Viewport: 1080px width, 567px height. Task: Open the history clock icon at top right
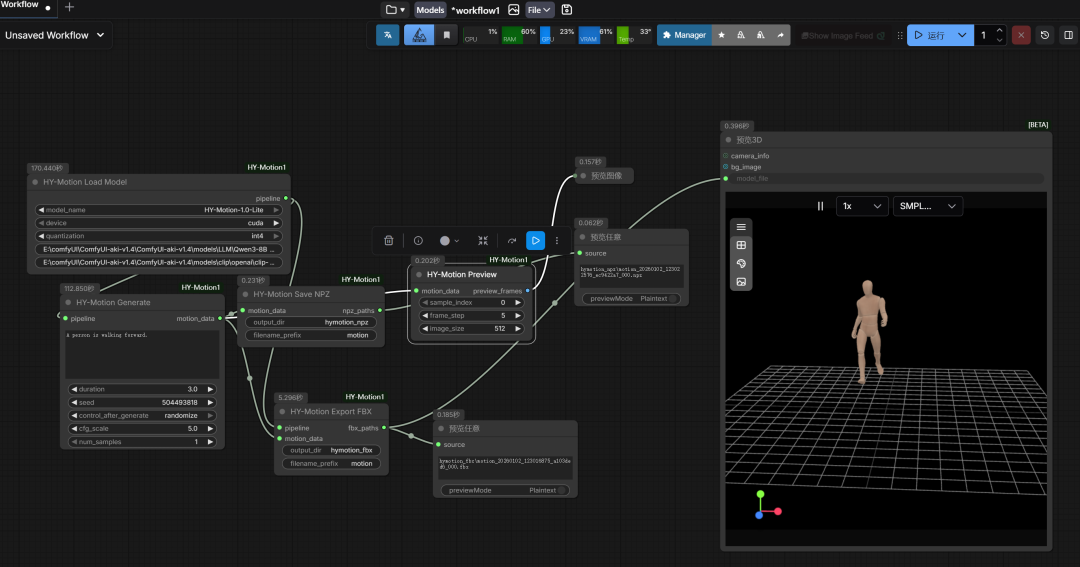(1045, 35)
